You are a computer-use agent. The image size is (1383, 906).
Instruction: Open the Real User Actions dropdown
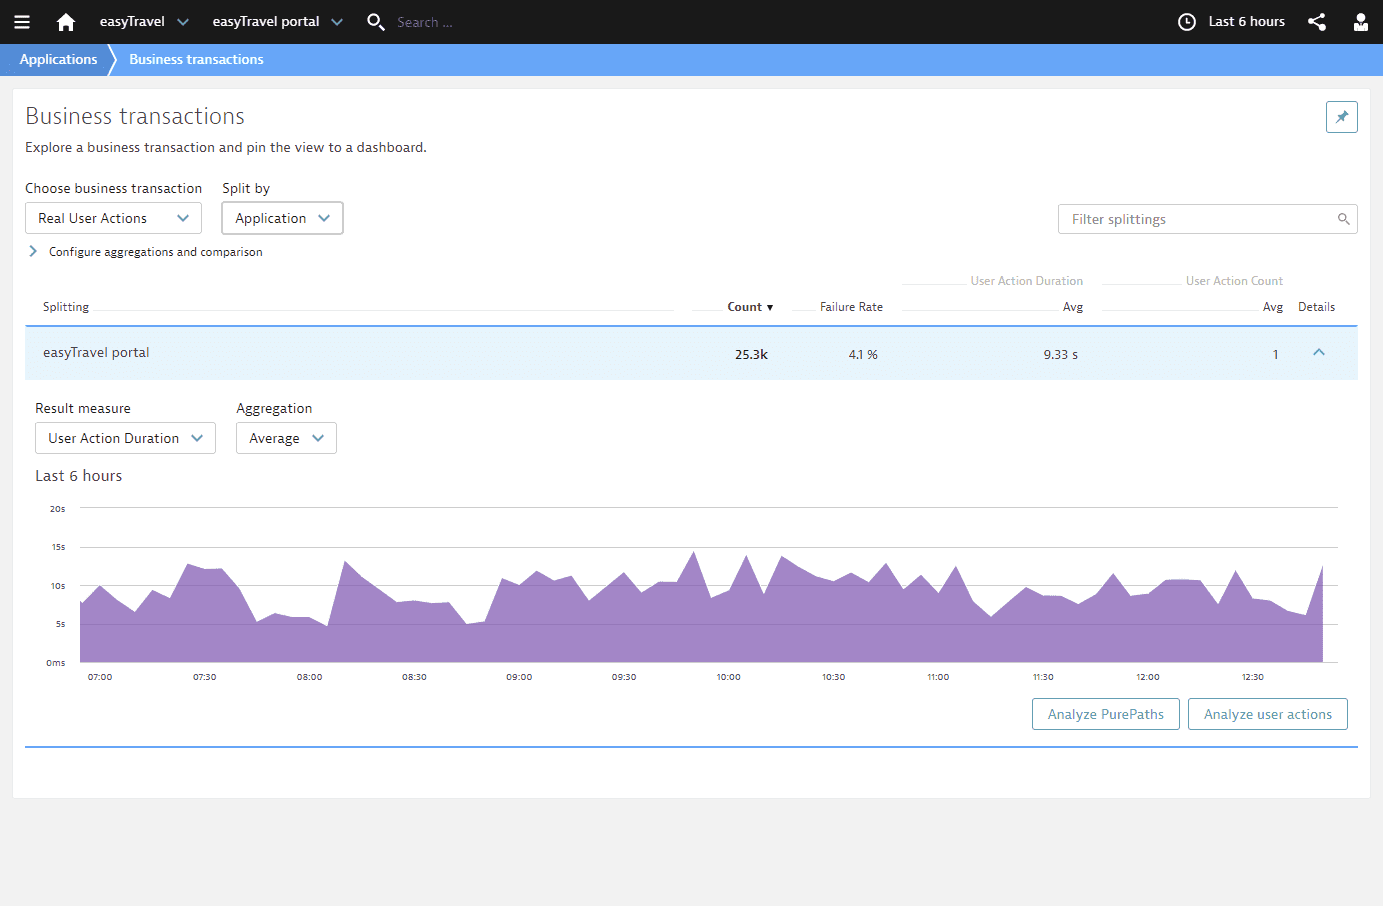pos(113,218)
